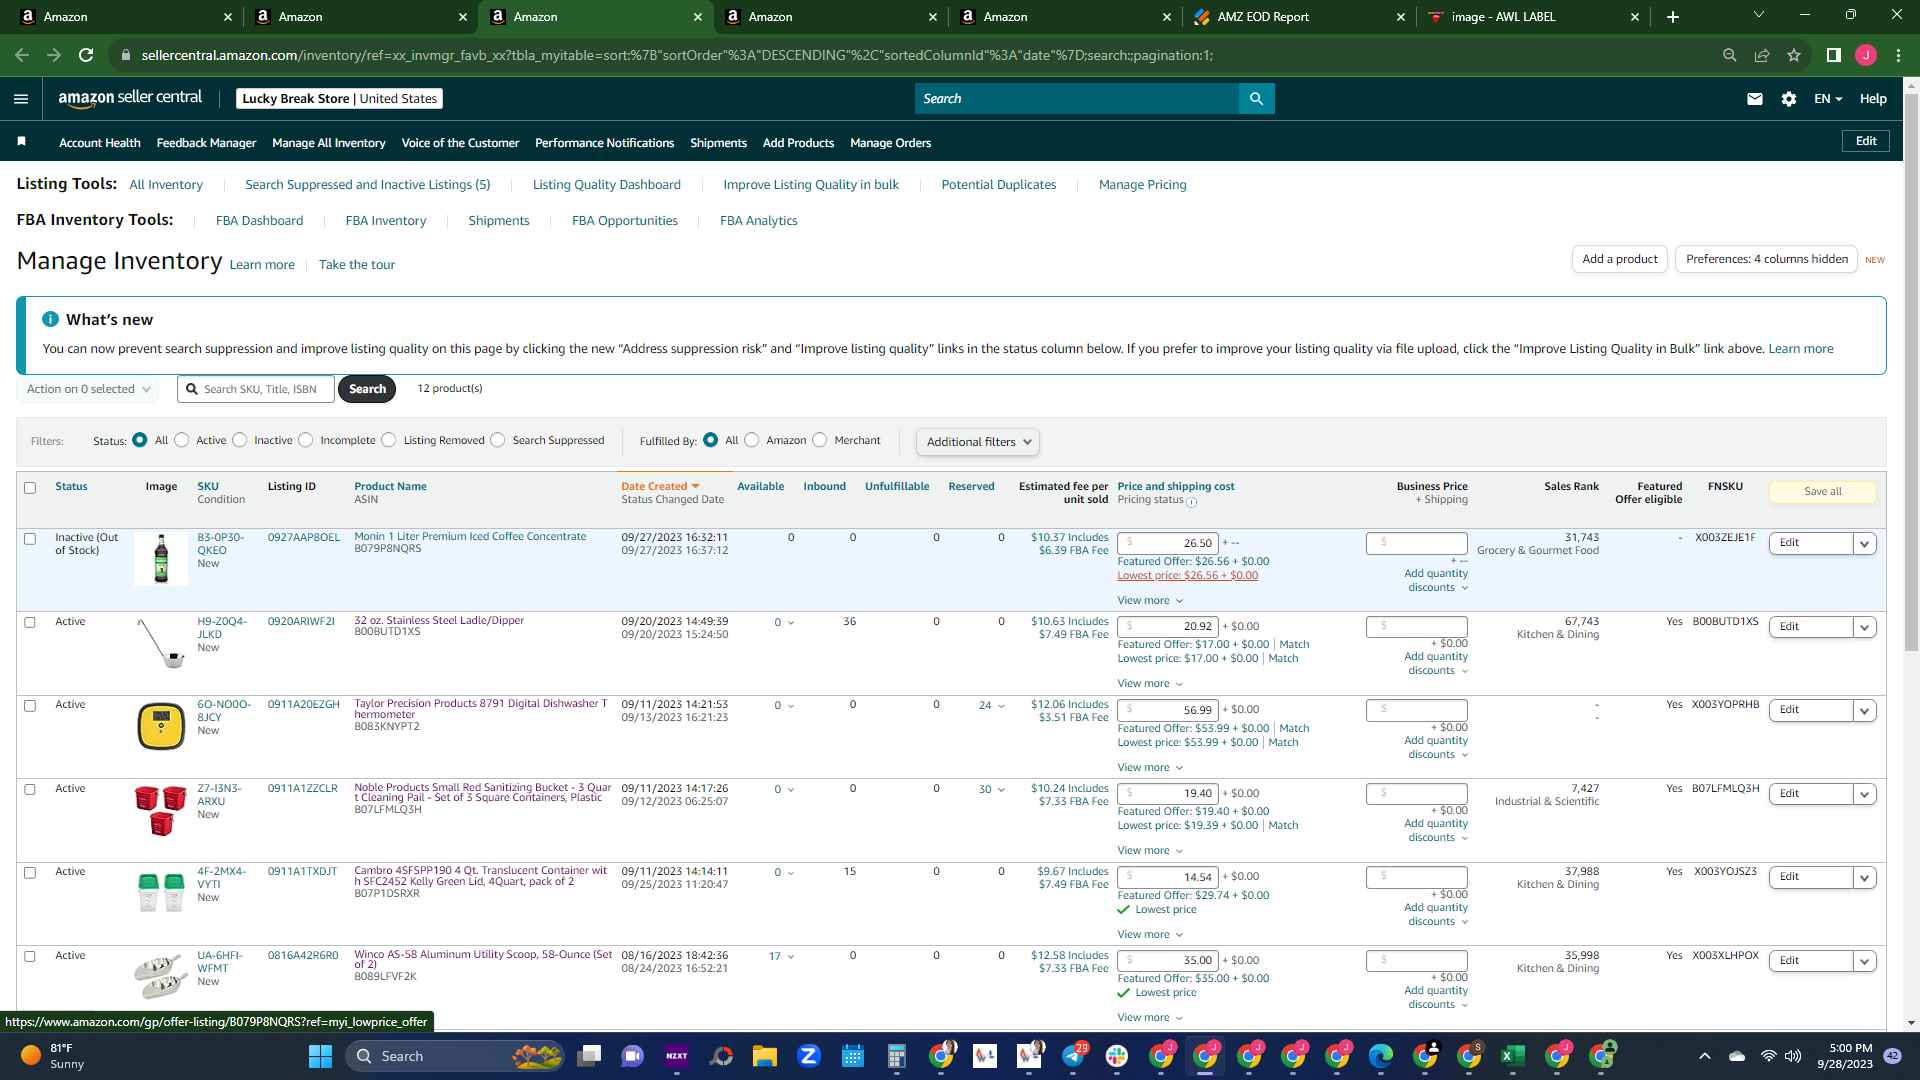Show hidden system tray icons
1920x1080 pixels.
point(1705,1056)
